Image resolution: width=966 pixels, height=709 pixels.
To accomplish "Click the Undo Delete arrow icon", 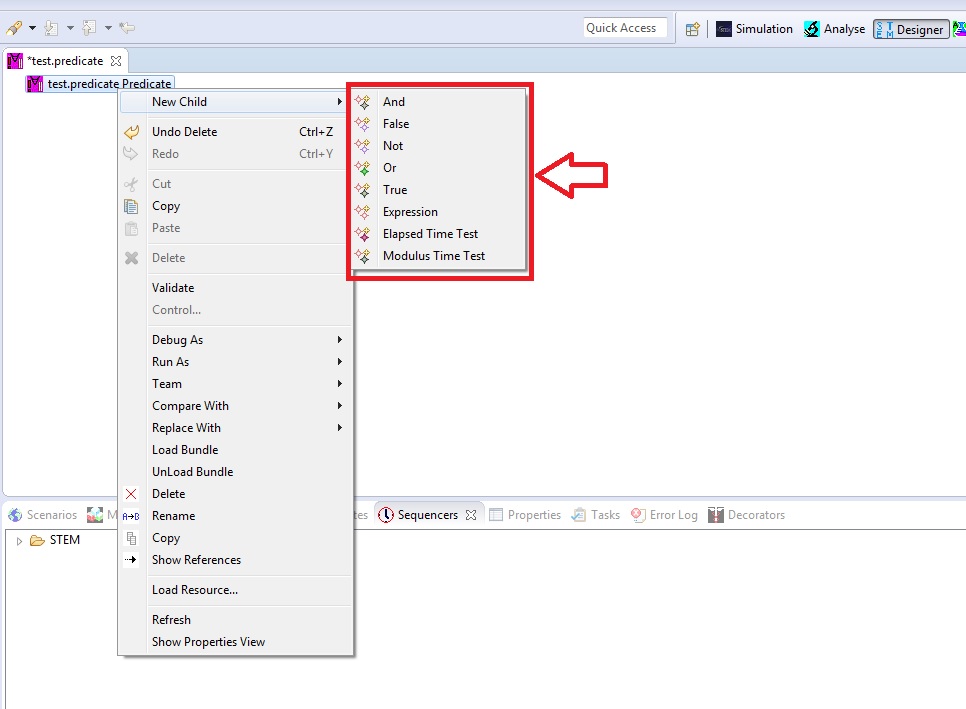I will click(x=131, y=132).
